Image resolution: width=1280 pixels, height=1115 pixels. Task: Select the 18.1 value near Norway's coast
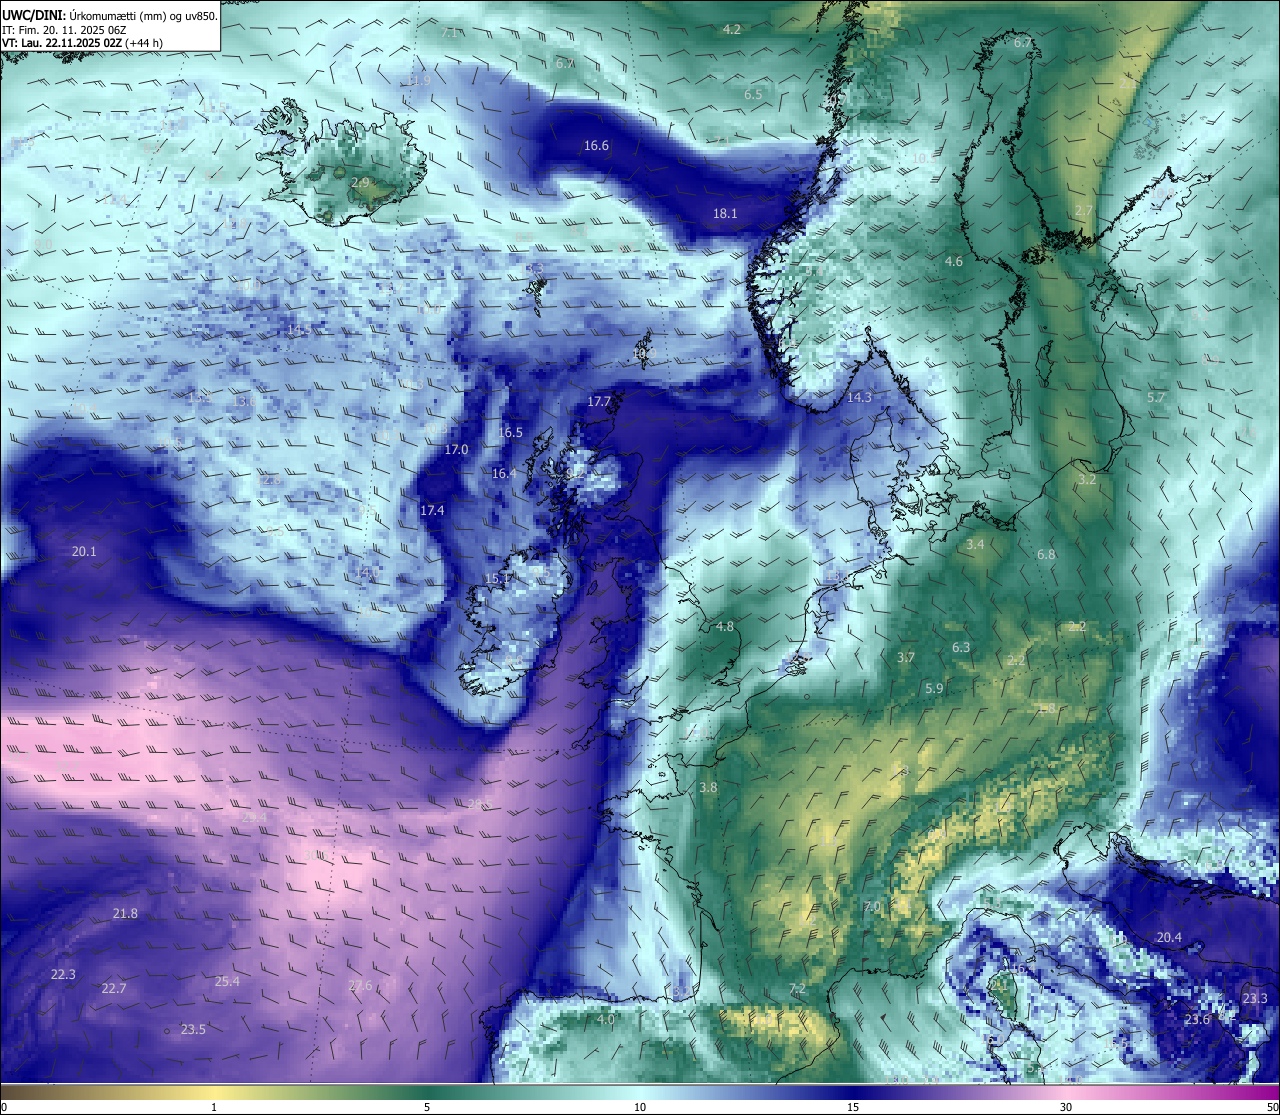[x=725, y=214]
